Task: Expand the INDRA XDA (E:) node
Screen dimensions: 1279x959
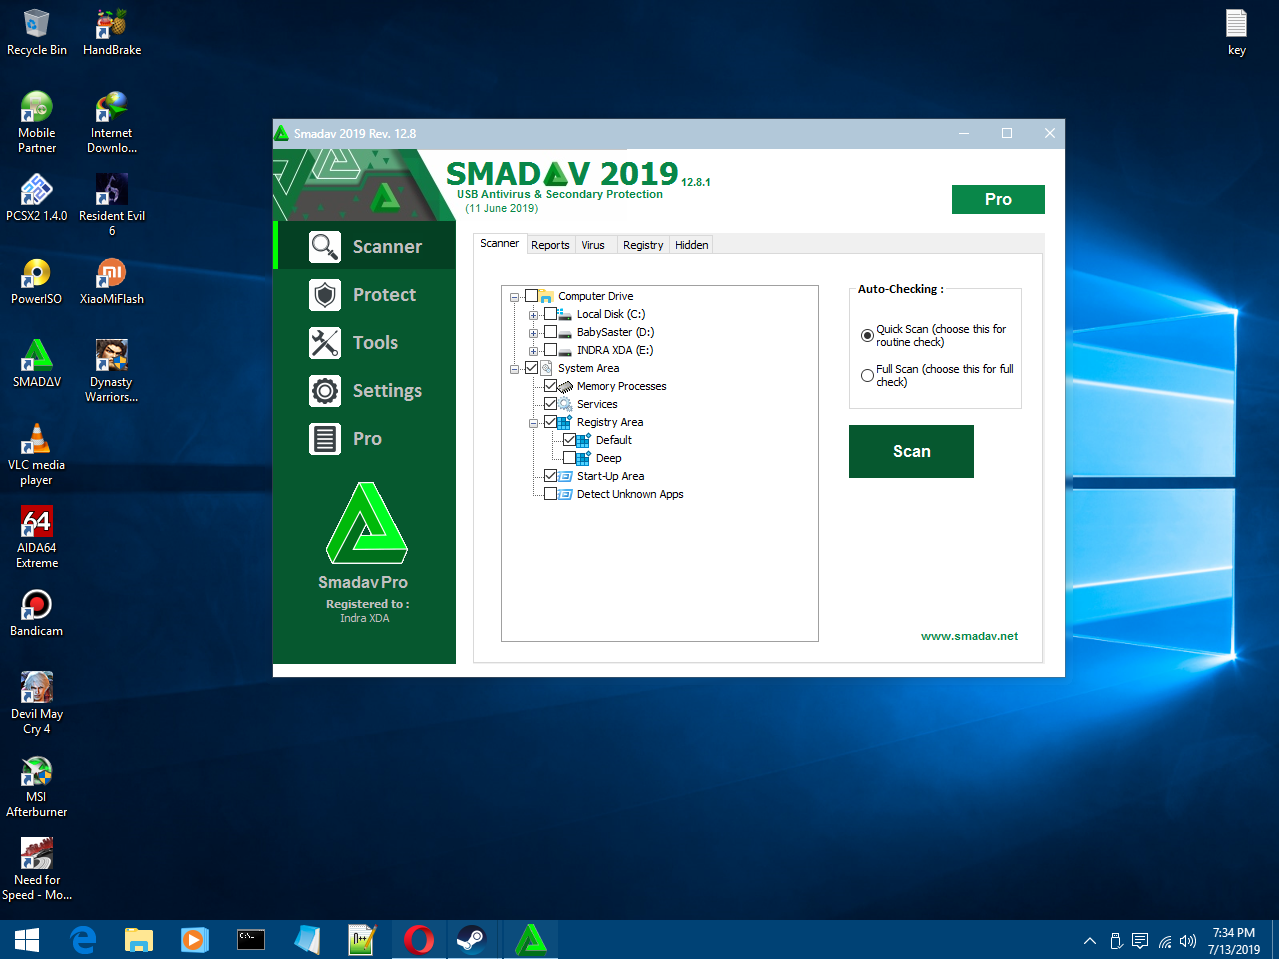Action: 533,351
